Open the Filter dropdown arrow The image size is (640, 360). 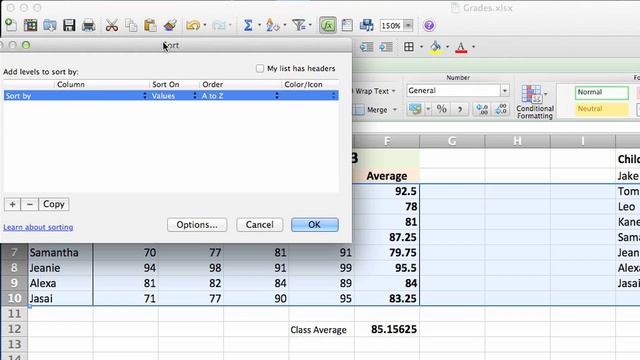[310, 25]
